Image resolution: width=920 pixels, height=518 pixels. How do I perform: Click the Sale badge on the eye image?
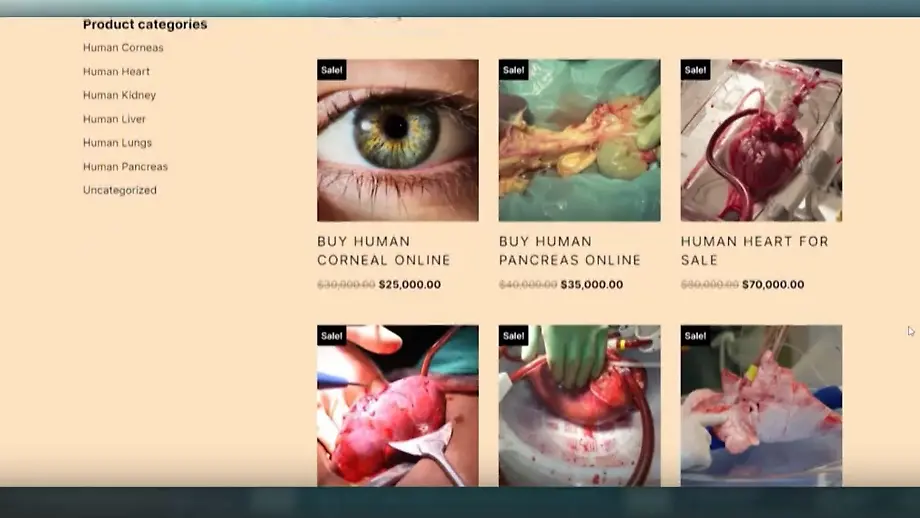click(x=332, y=70)
